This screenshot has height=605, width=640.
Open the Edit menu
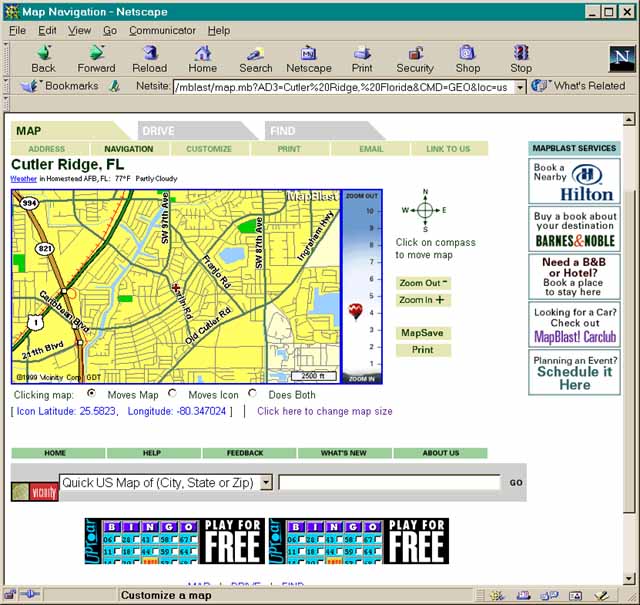point(47,31)
